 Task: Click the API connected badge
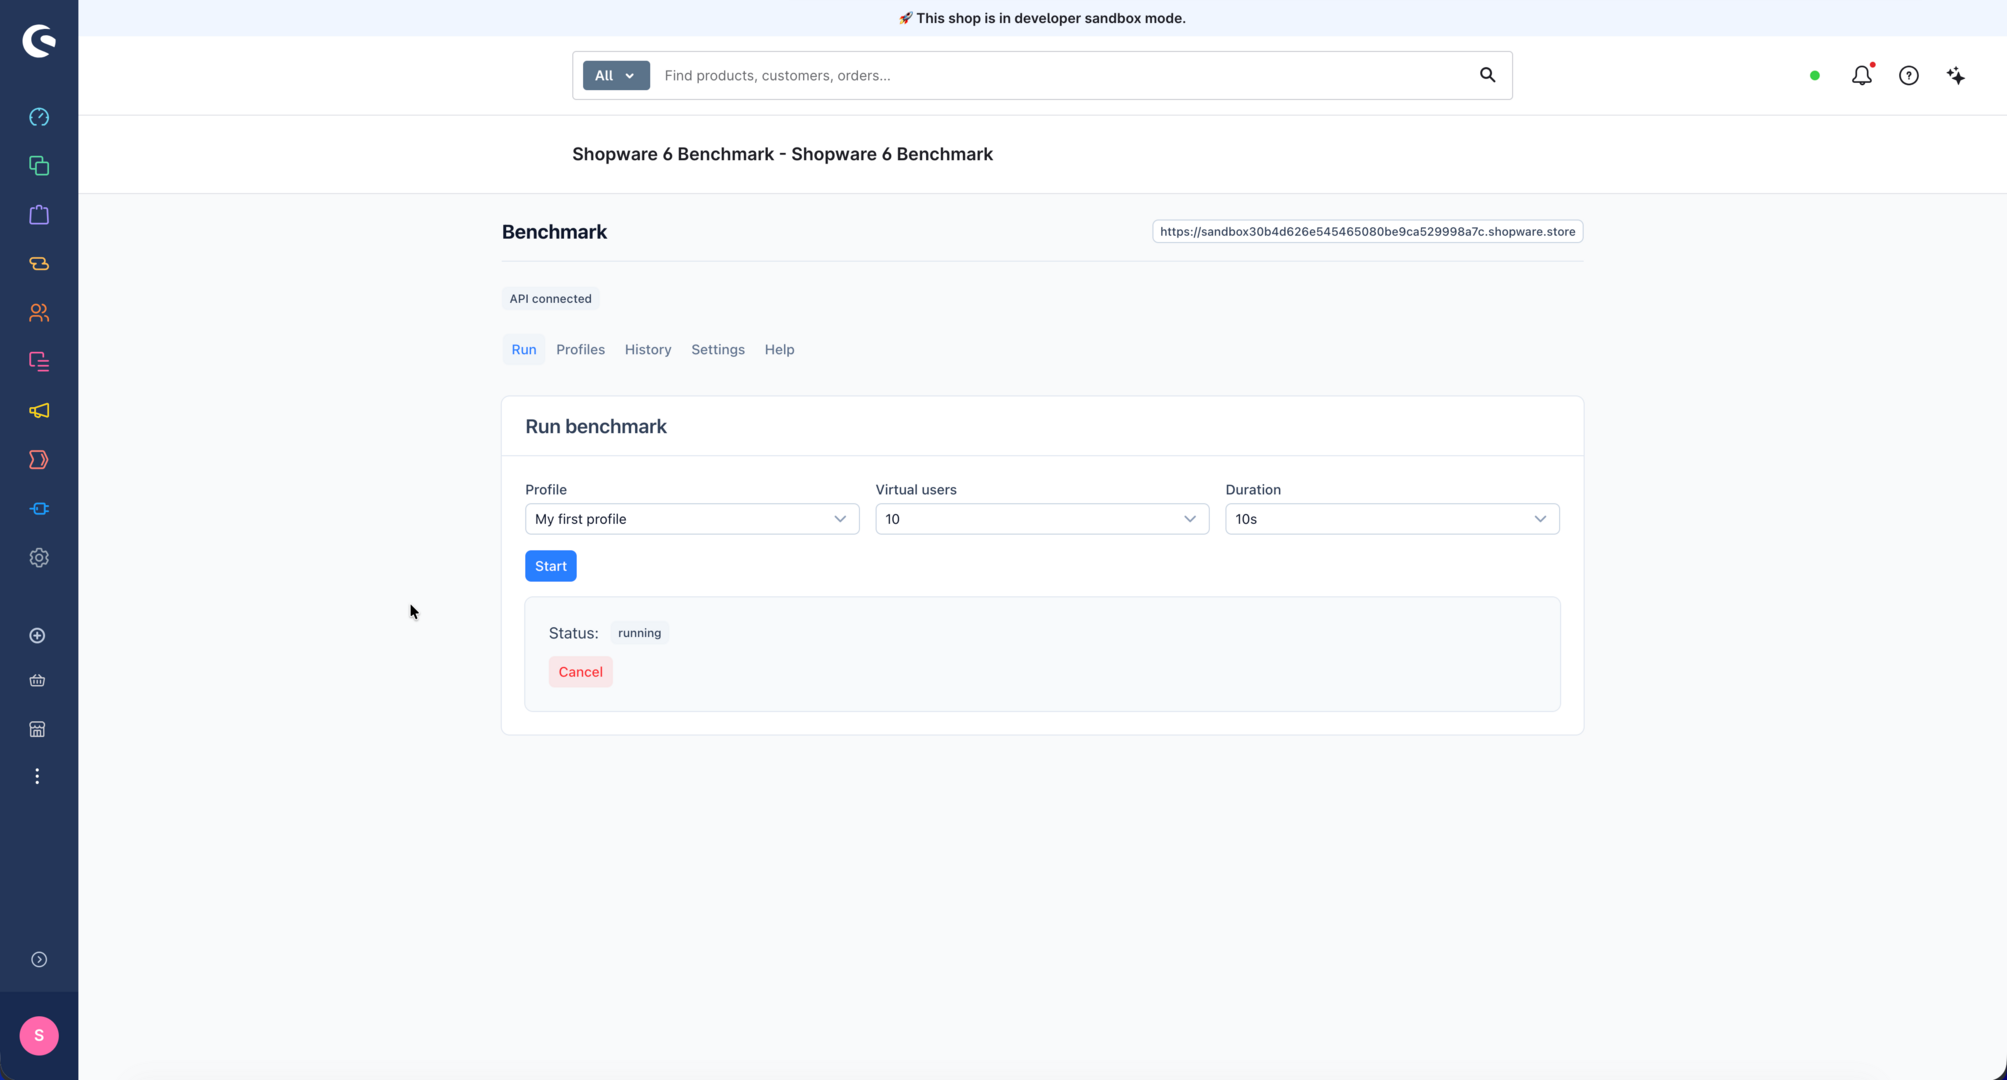point(550,299)
